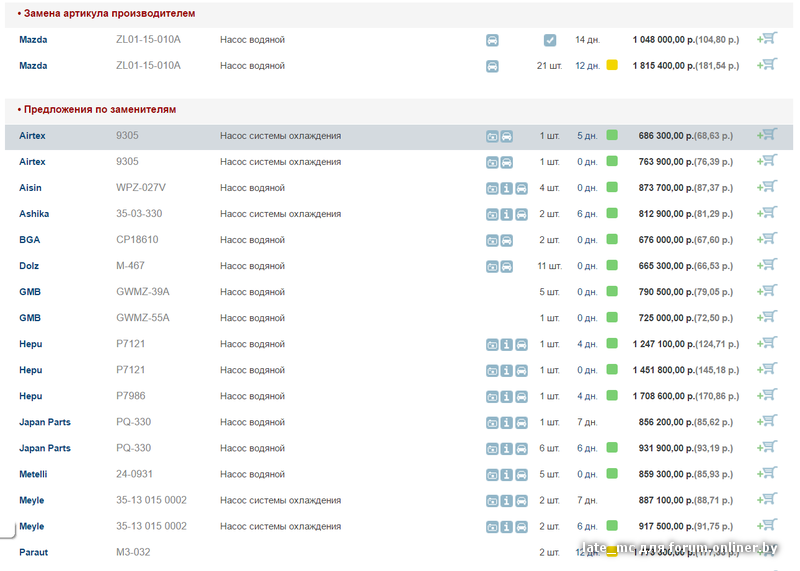Viewport: 800px width, 571px height.
Task: Click car icon for Mazda 21 шт. offer
Action: click(x=492, y=66)
